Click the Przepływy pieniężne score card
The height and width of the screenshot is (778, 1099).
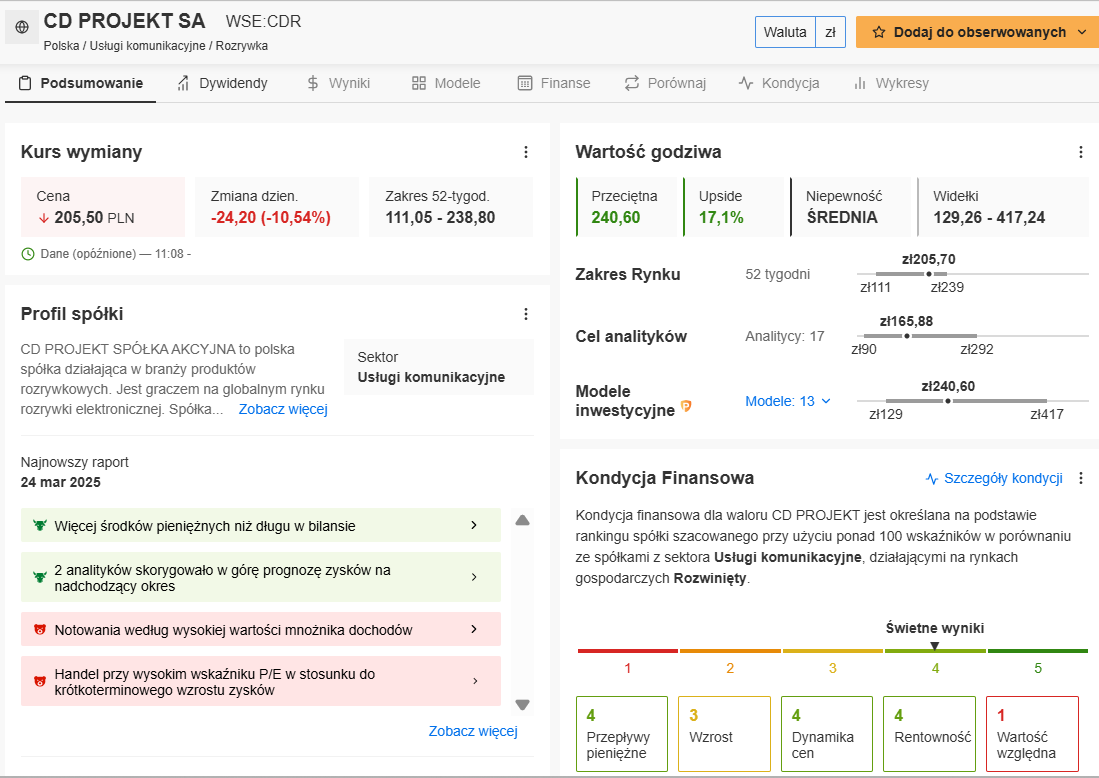click(622, 734)
